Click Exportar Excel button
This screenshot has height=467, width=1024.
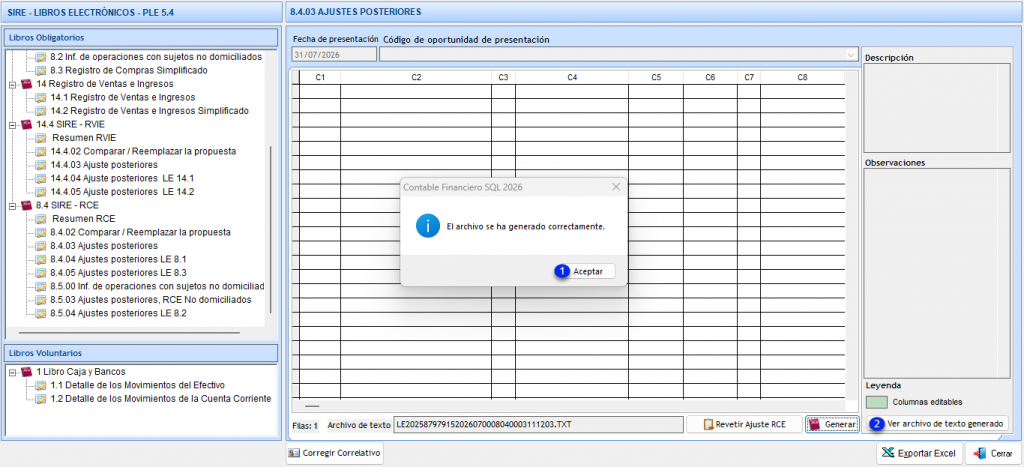(920, 453)
